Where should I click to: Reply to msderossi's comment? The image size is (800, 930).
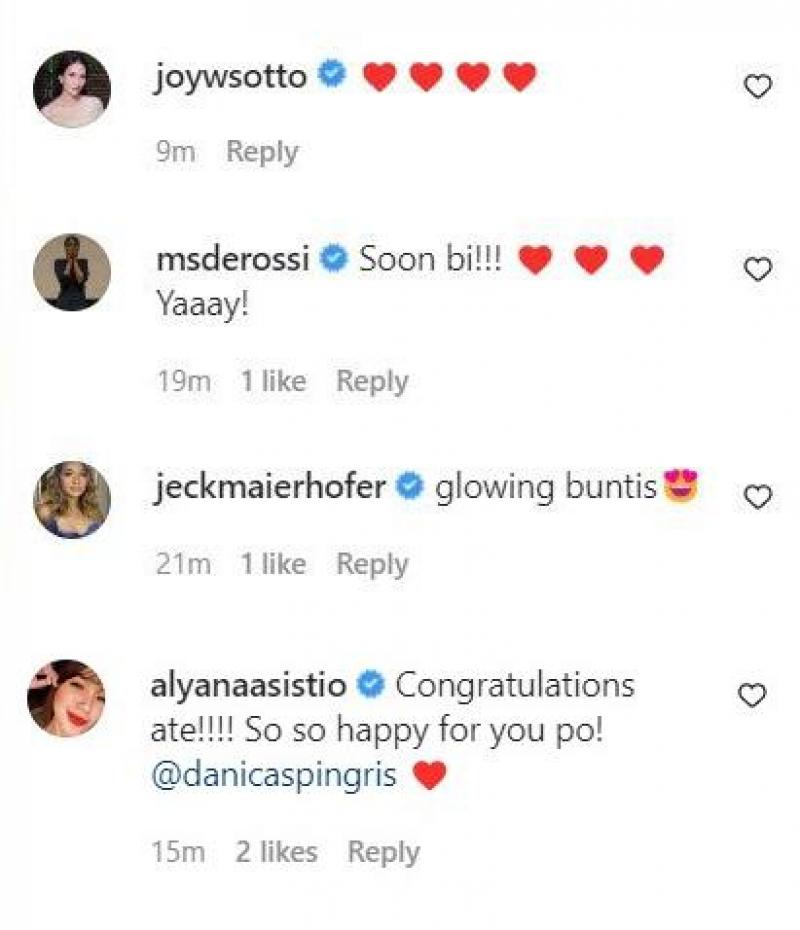(x=372, y=381)
